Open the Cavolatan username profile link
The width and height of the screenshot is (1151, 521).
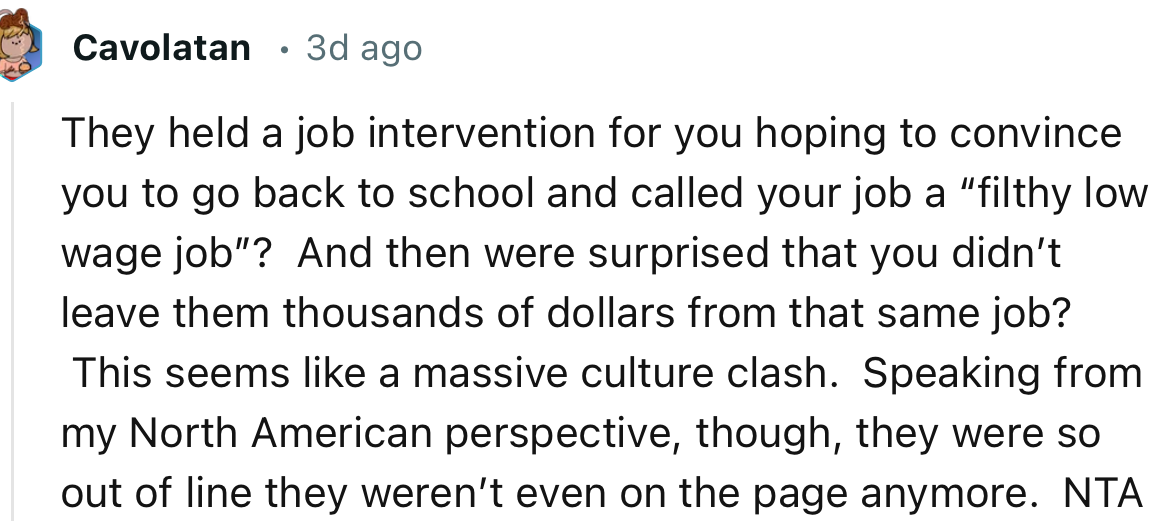click(162, 48)
